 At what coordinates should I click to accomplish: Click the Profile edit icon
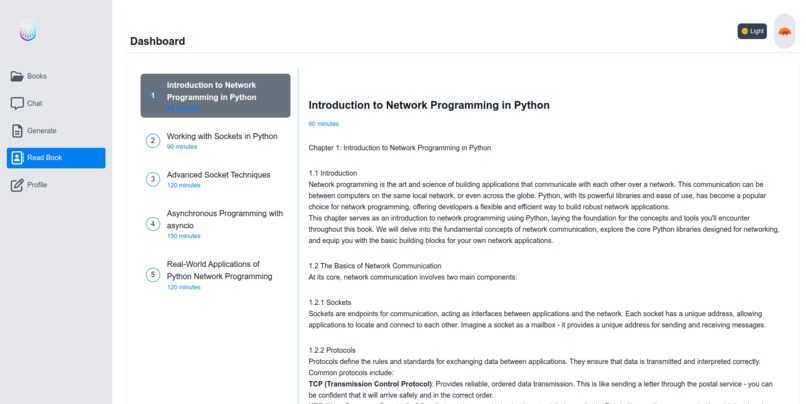(17, 185)
